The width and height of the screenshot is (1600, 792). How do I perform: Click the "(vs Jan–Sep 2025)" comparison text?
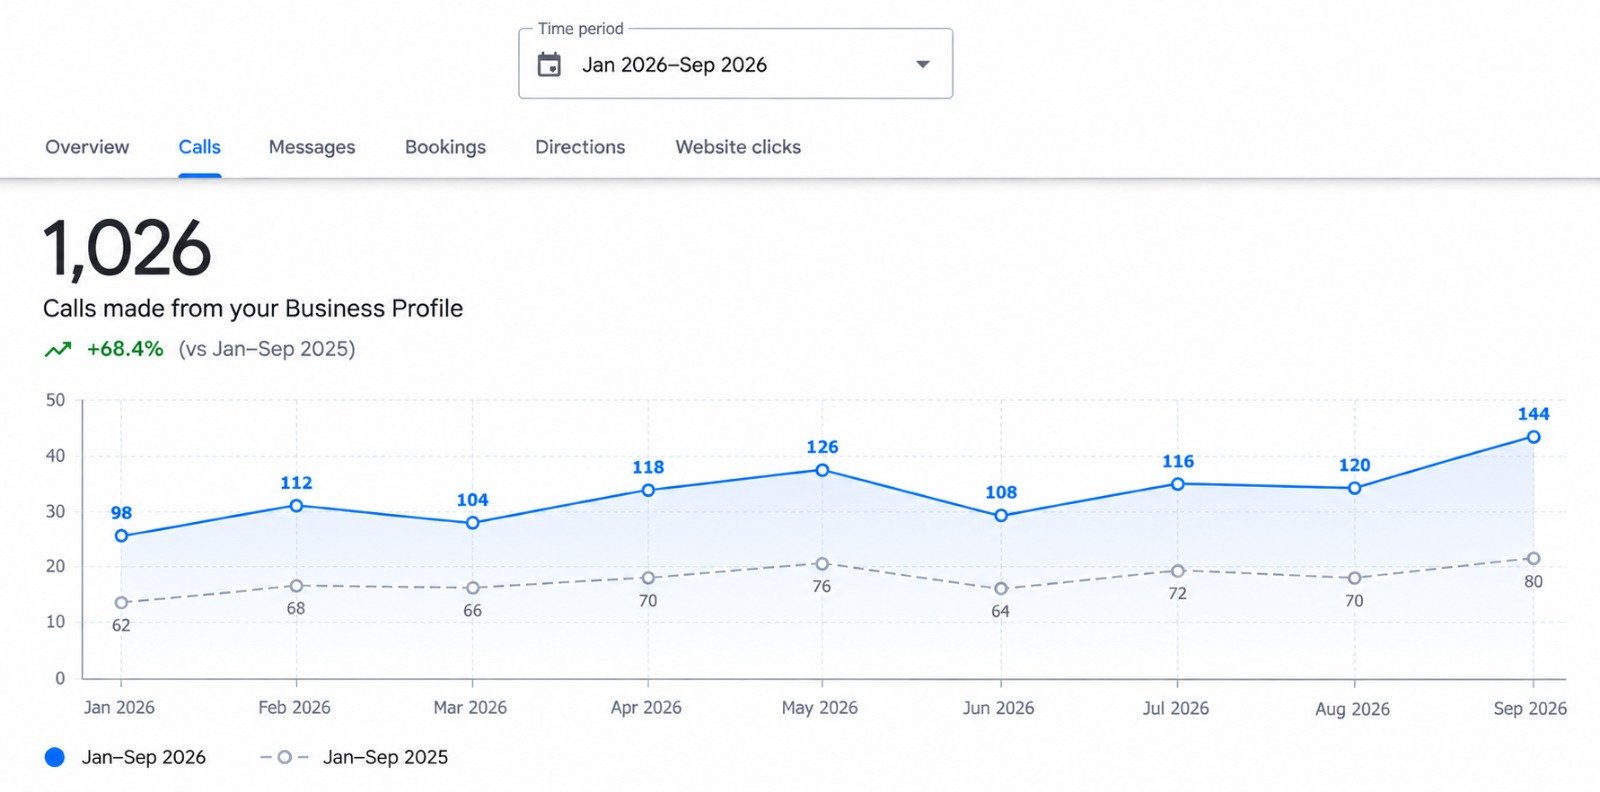click(x=267, y=349)
